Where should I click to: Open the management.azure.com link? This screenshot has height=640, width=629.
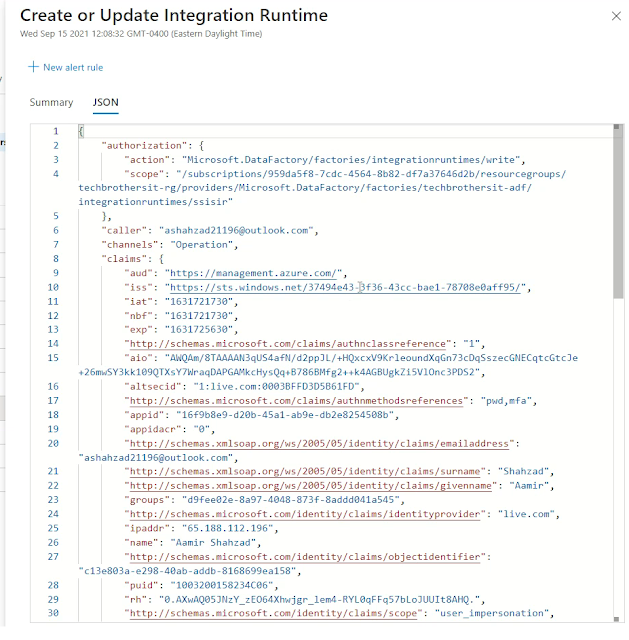(253, 273)
